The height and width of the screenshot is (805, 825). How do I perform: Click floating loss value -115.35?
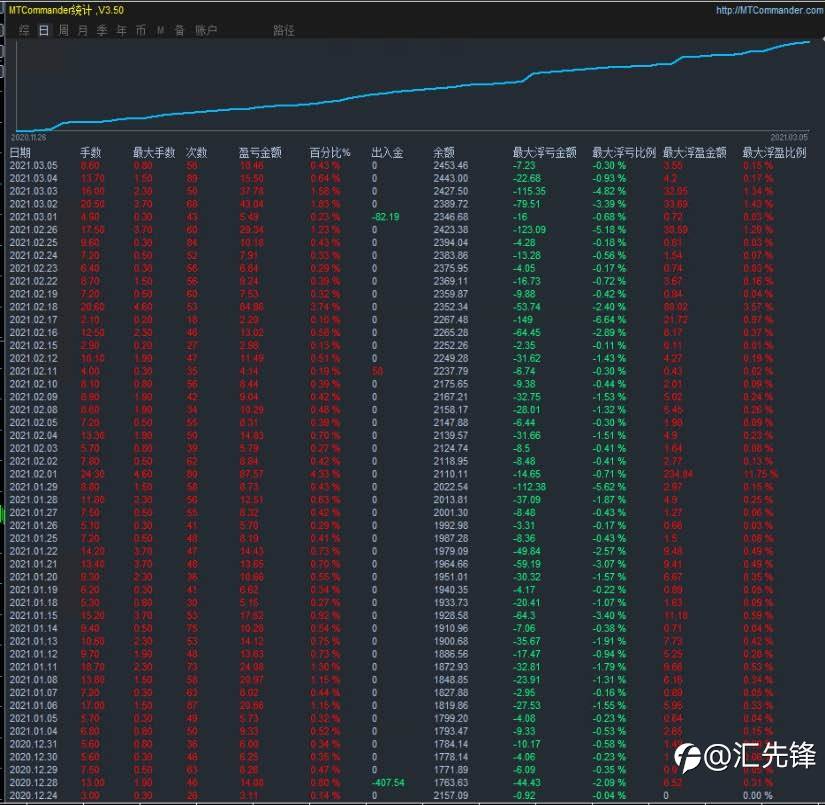529,191
